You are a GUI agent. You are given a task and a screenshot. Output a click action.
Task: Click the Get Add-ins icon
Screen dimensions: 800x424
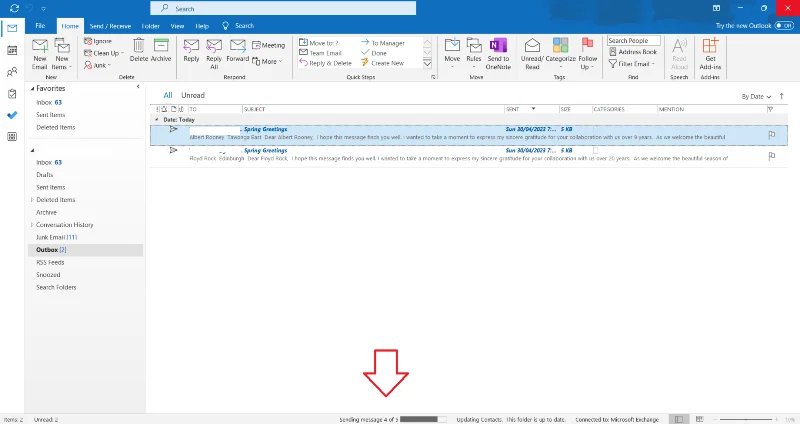coord(710,46)
